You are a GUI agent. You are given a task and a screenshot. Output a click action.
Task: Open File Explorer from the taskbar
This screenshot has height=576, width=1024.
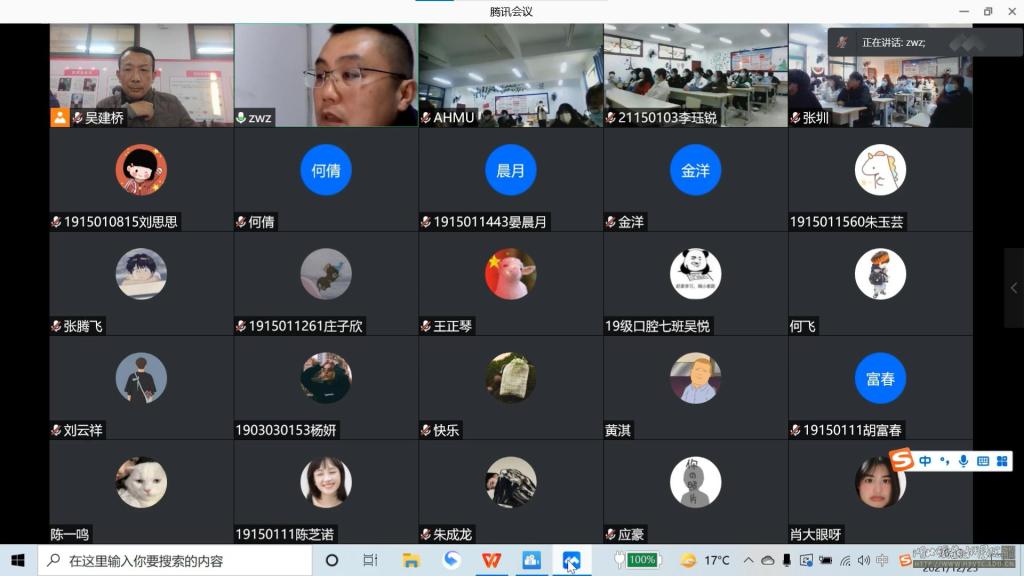tap(411, 560)
